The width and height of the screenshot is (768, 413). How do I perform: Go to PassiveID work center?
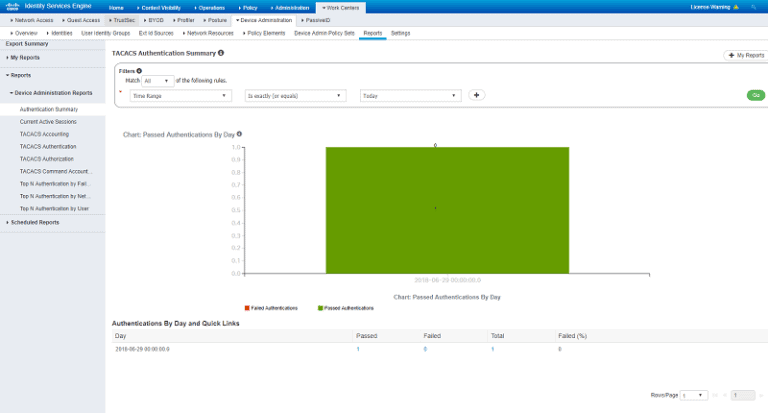315,21
